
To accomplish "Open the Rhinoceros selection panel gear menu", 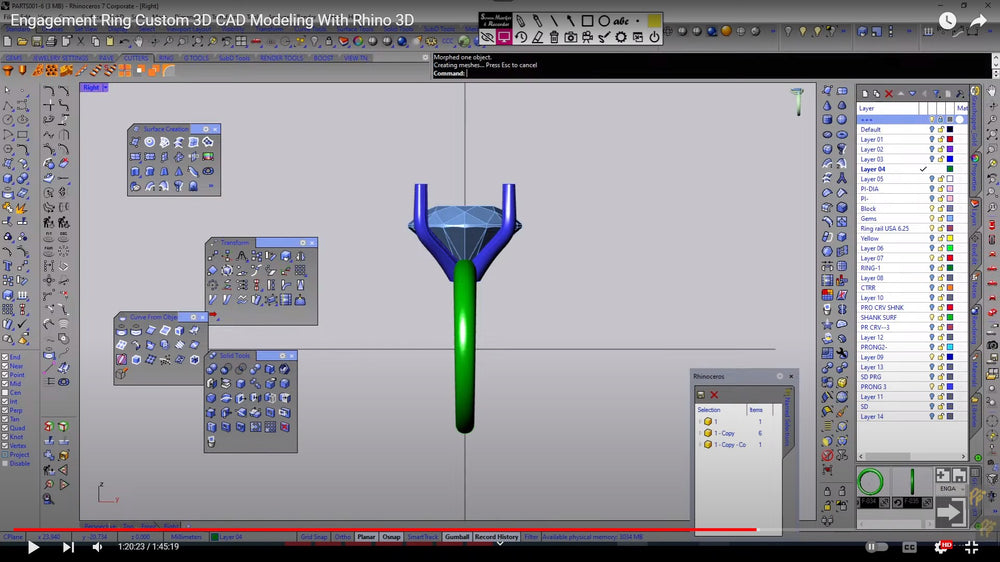I will [779, 376].
